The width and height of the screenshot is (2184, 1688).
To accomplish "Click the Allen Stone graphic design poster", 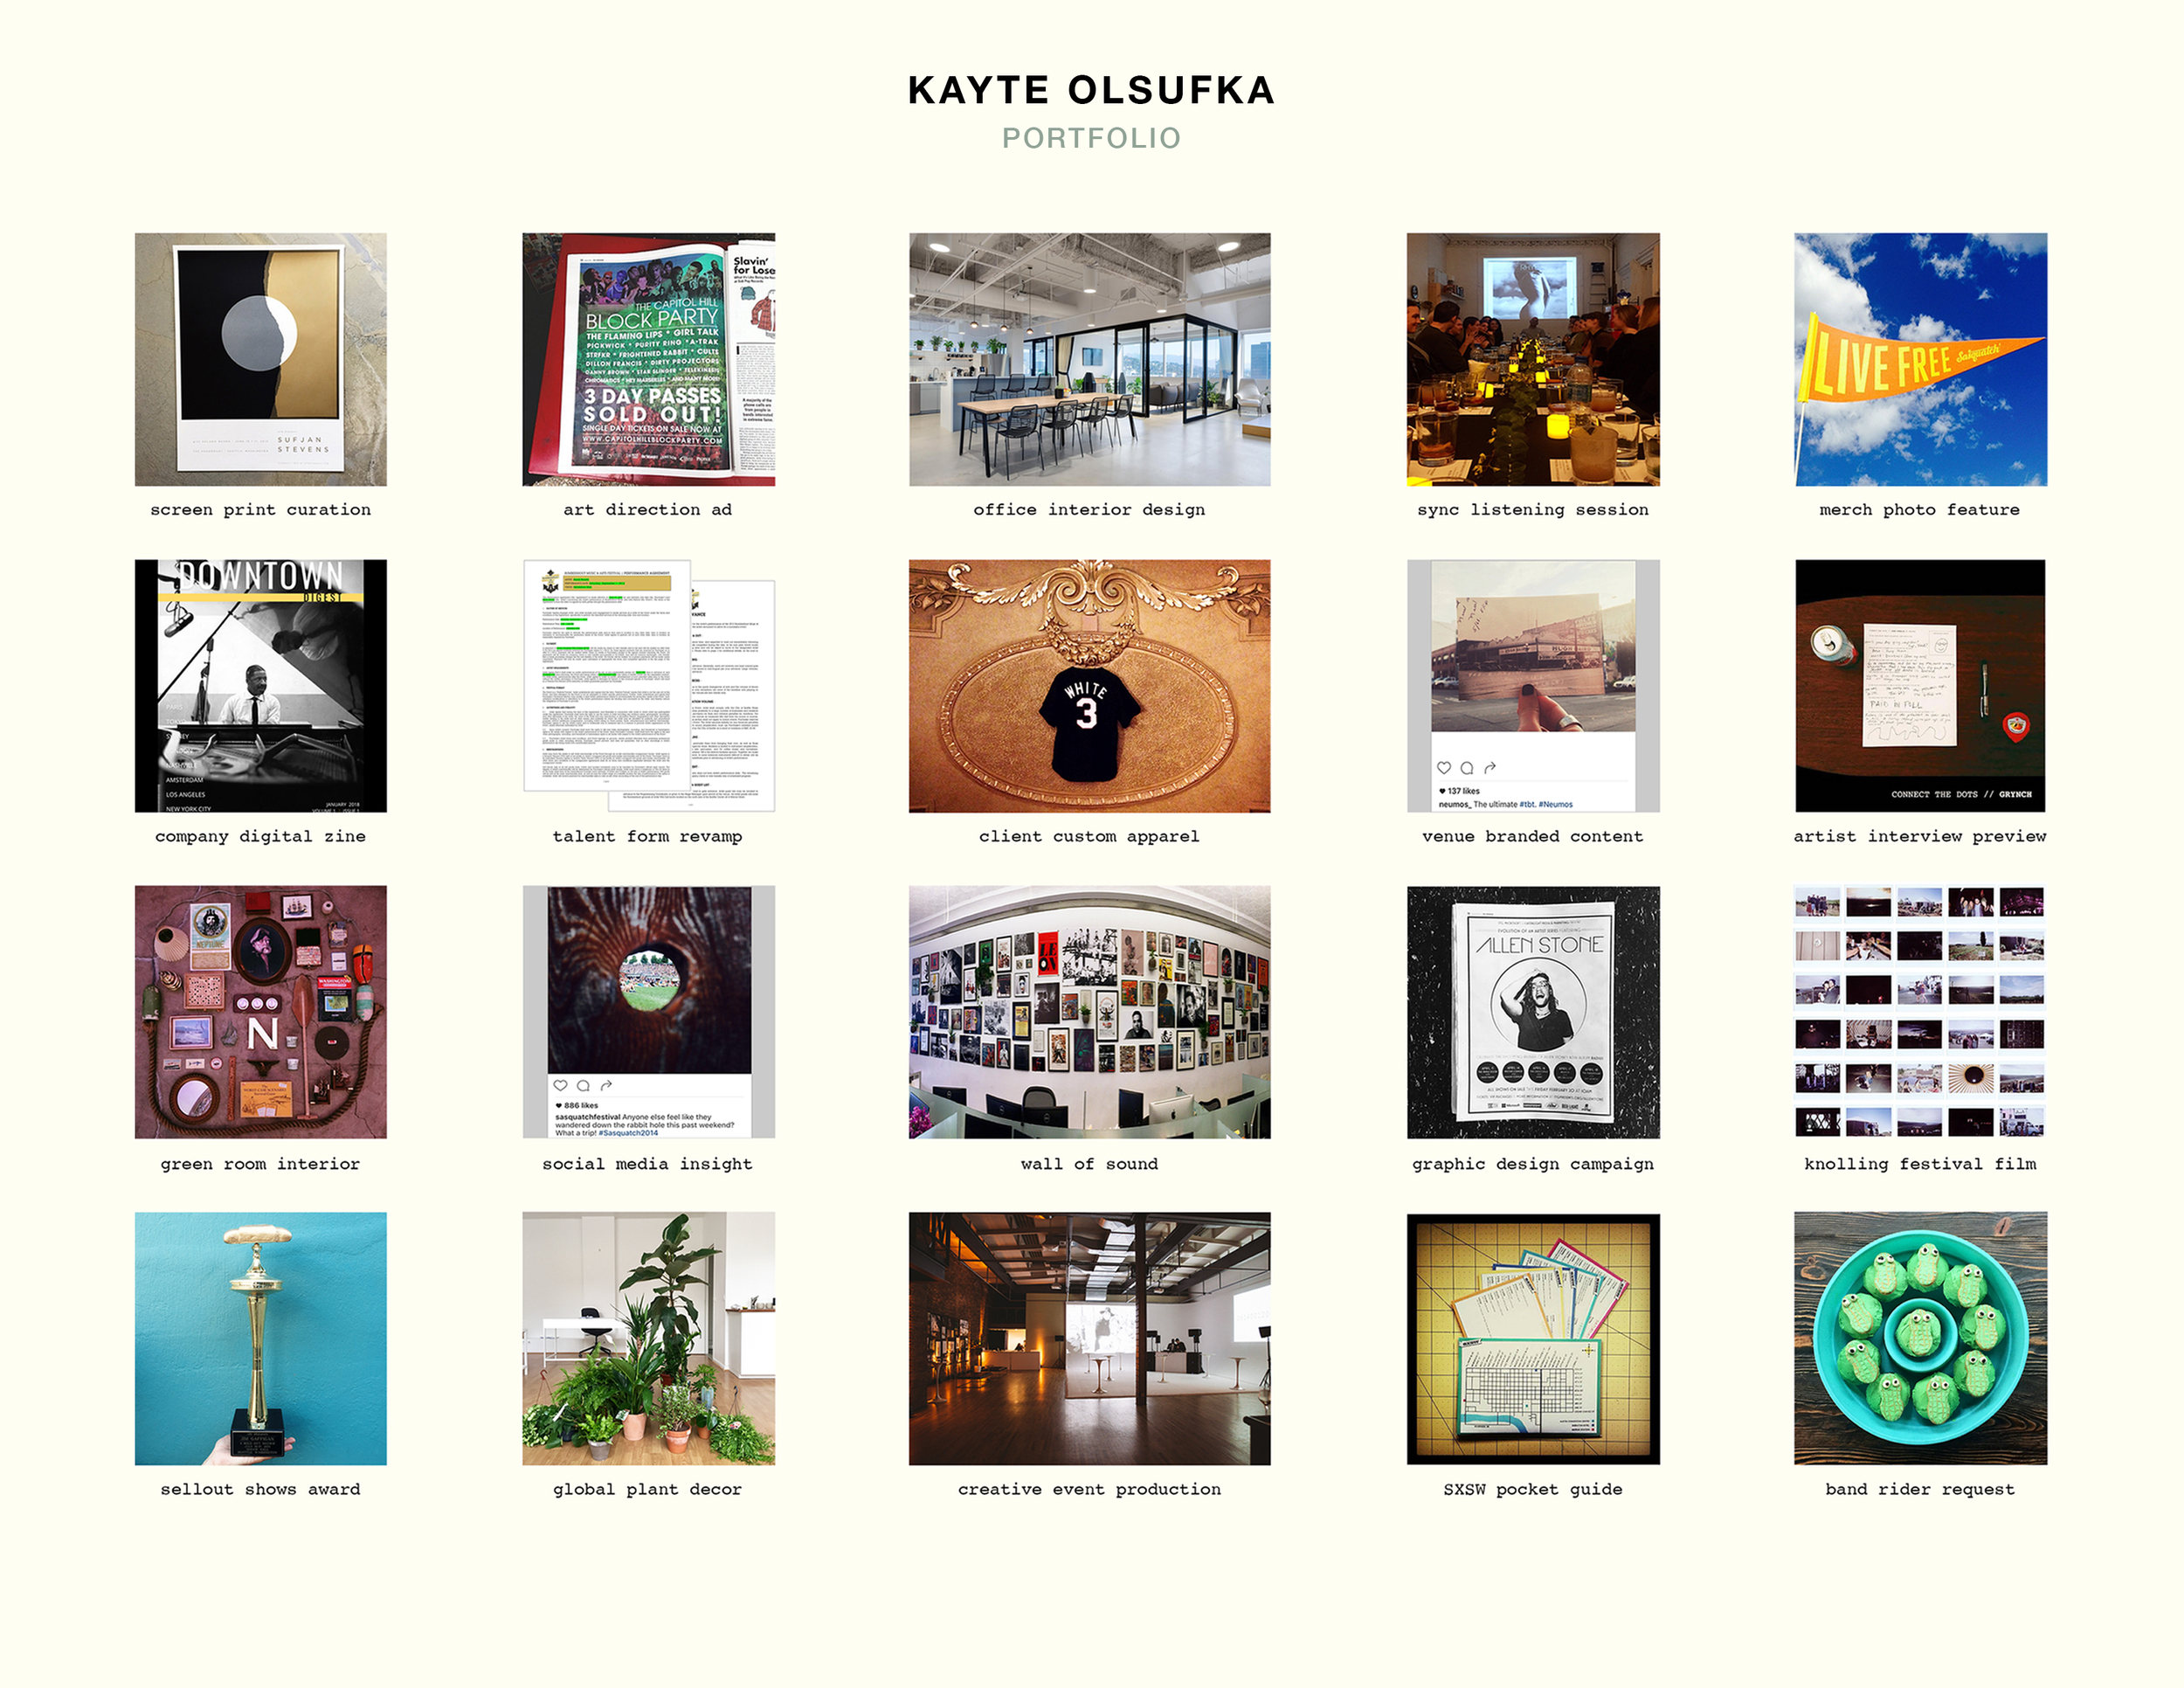I will [x=1532, y=1011].
